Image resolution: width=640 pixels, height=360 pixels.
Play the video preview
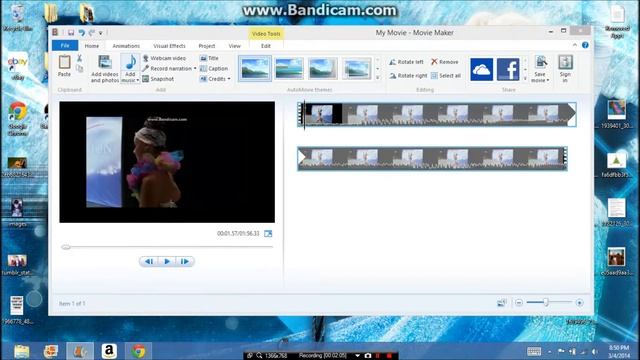click(167, 261)
